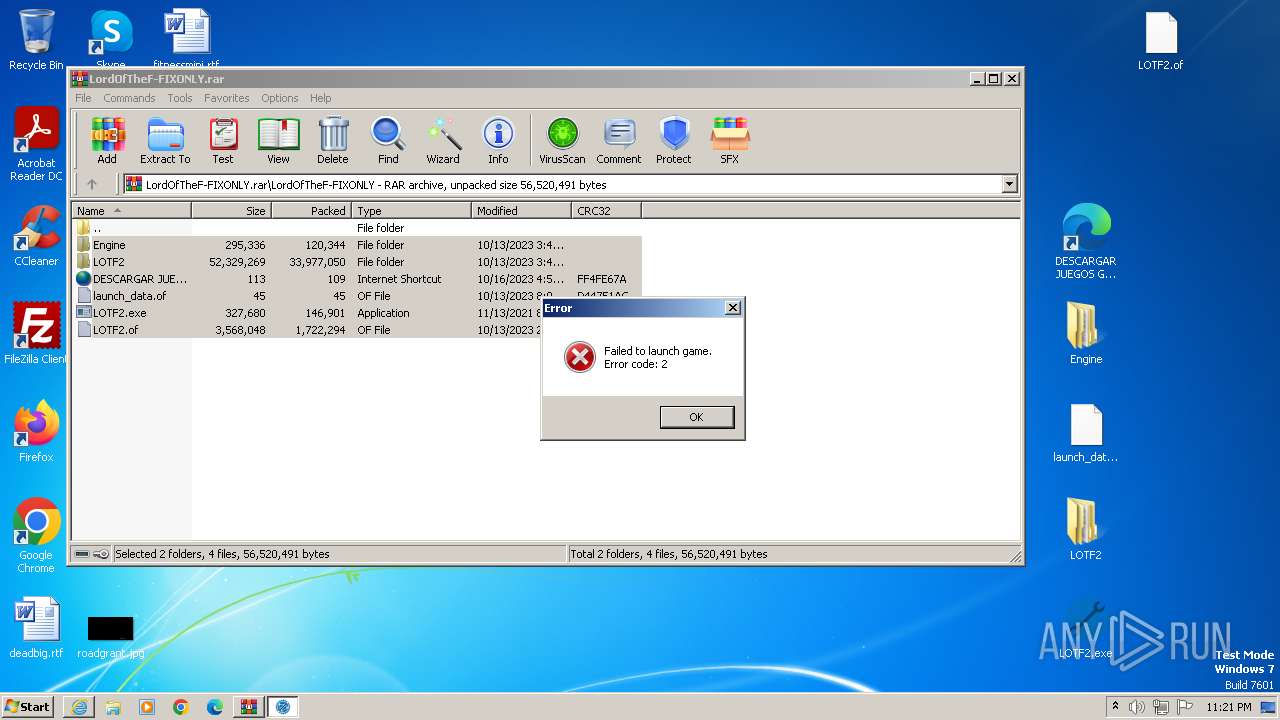Sort by Type column header
The image size is (1280, 720).
tap(411, 211)
